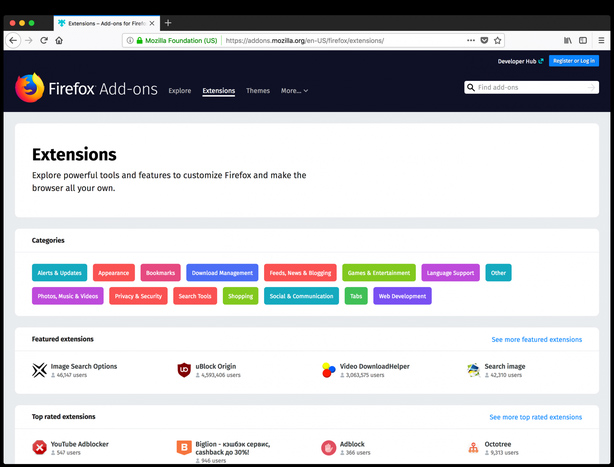The width and height of the screenshot is (614, 467).
Task: Reload the page with the refresh icon
Action: (44, 40)
